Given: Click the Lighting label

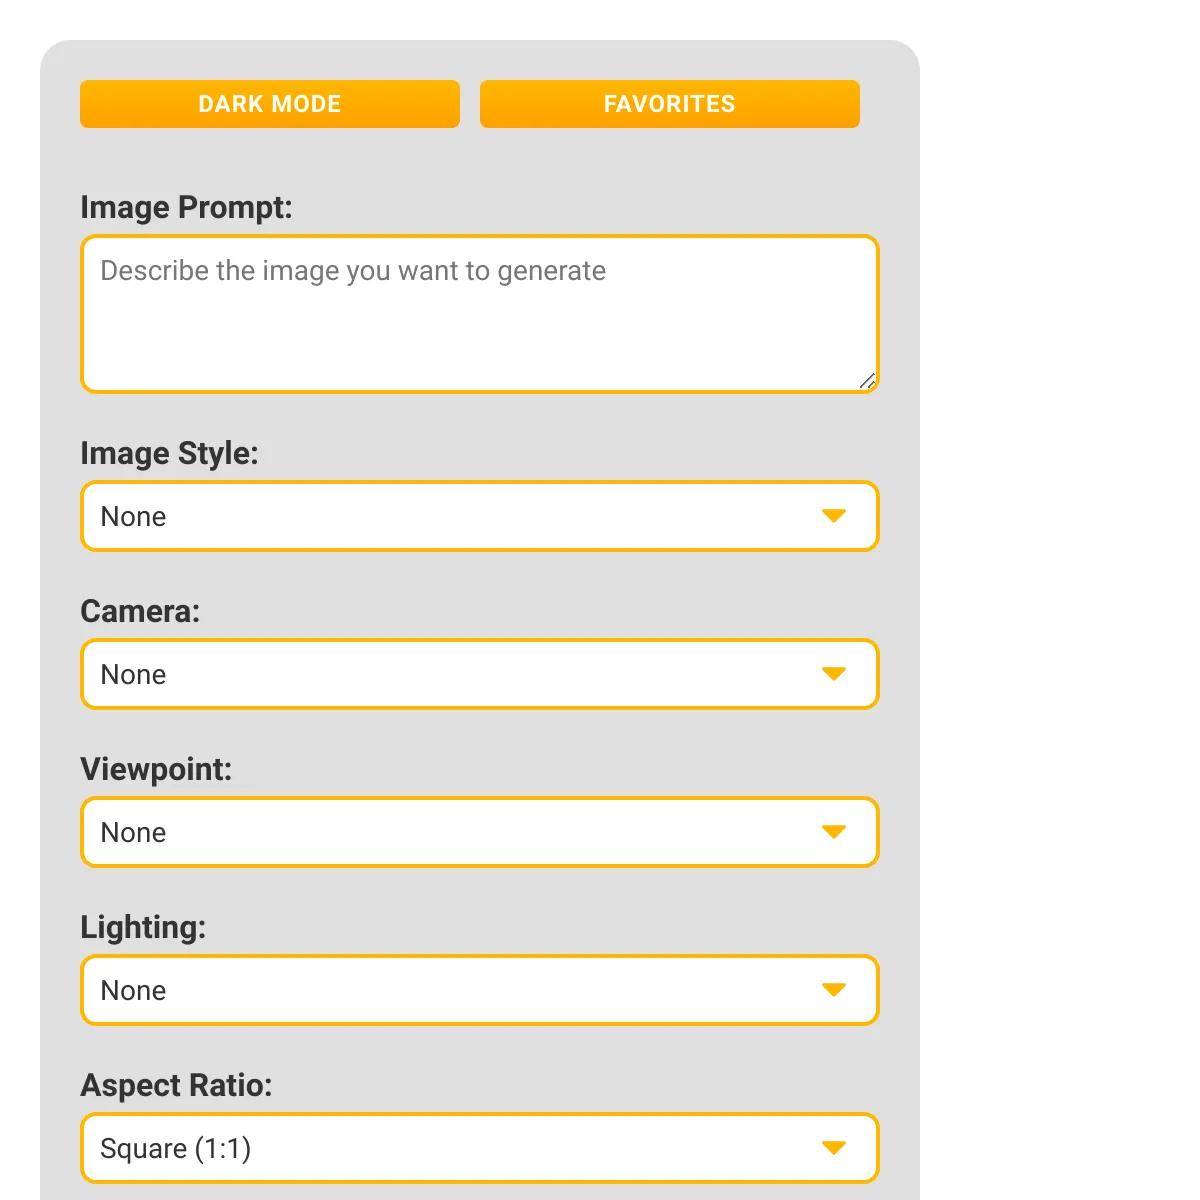Looking at the screenshot, I should click(143, 928).
